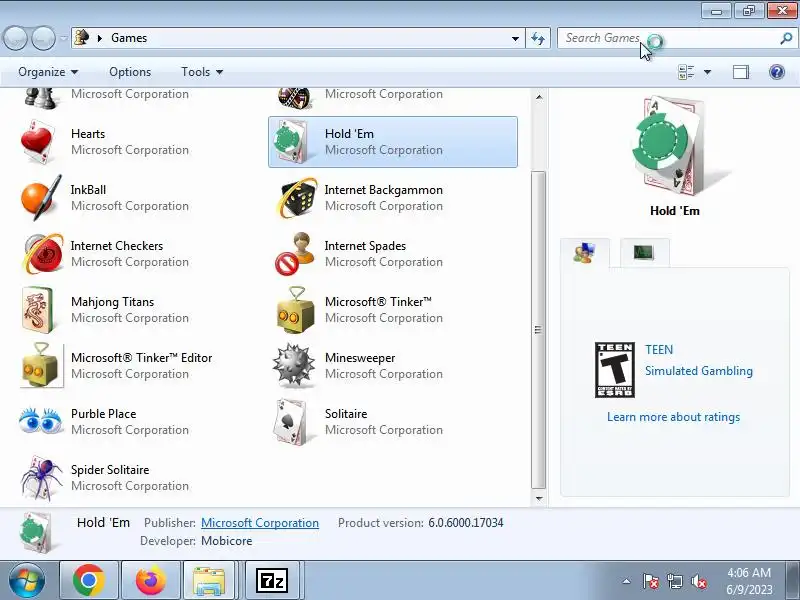Open the Help question mark icon

pyautogui.click(x=777, y=72)
